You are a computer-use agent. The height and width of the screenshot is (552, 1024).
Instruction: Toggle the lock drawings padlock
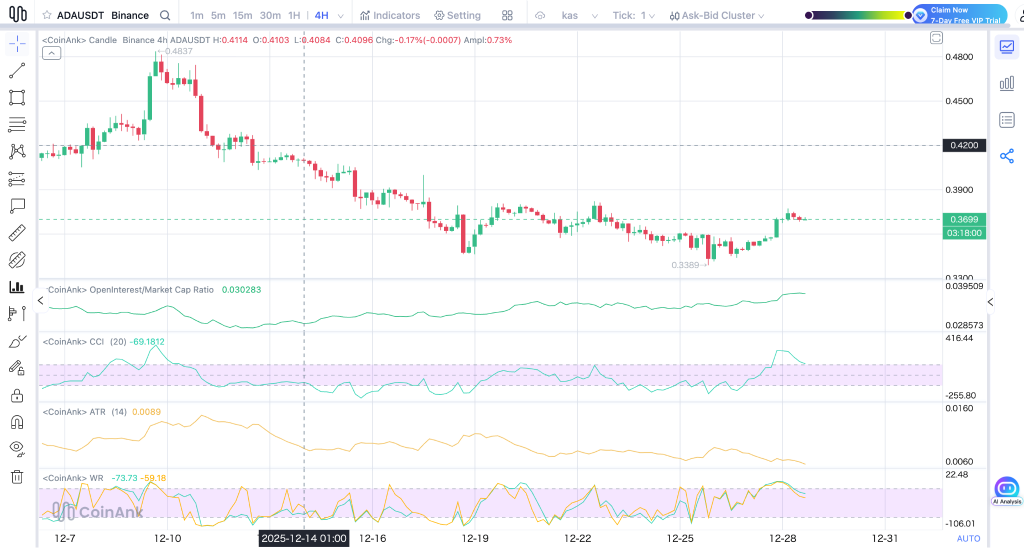[x=17, y=395]
